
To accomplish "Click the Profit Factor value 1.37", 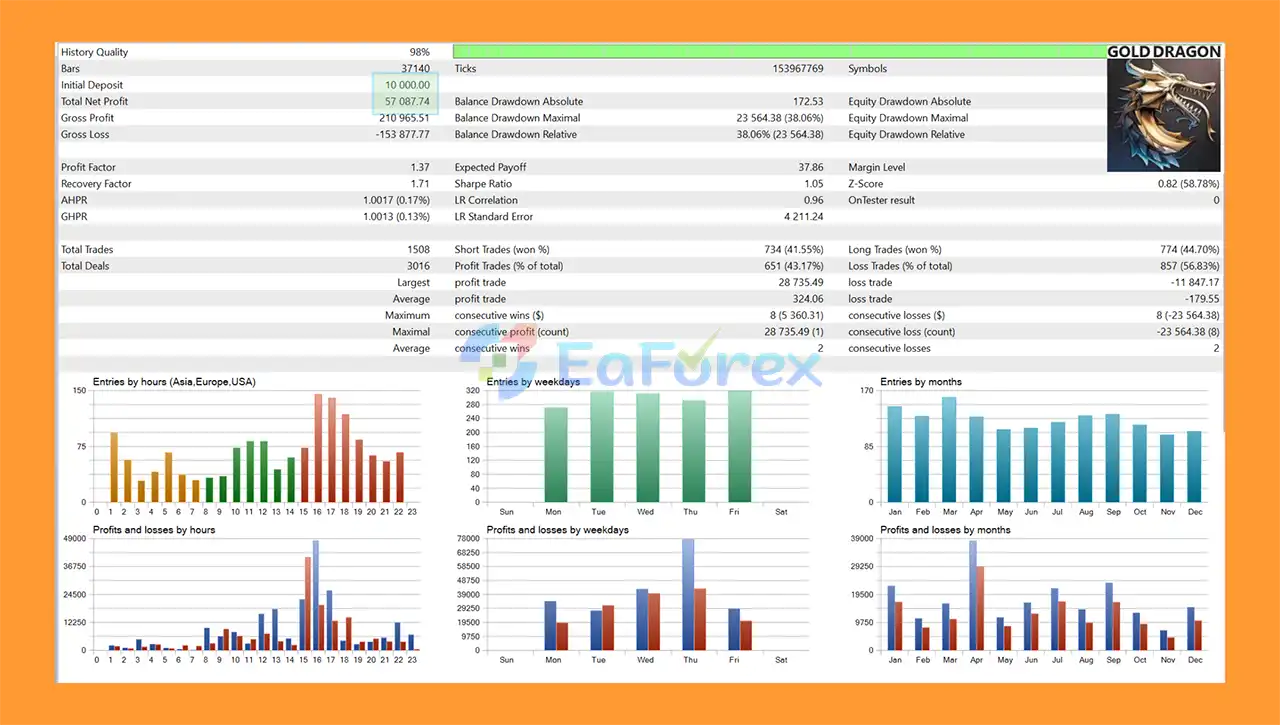I will [420, 167].
